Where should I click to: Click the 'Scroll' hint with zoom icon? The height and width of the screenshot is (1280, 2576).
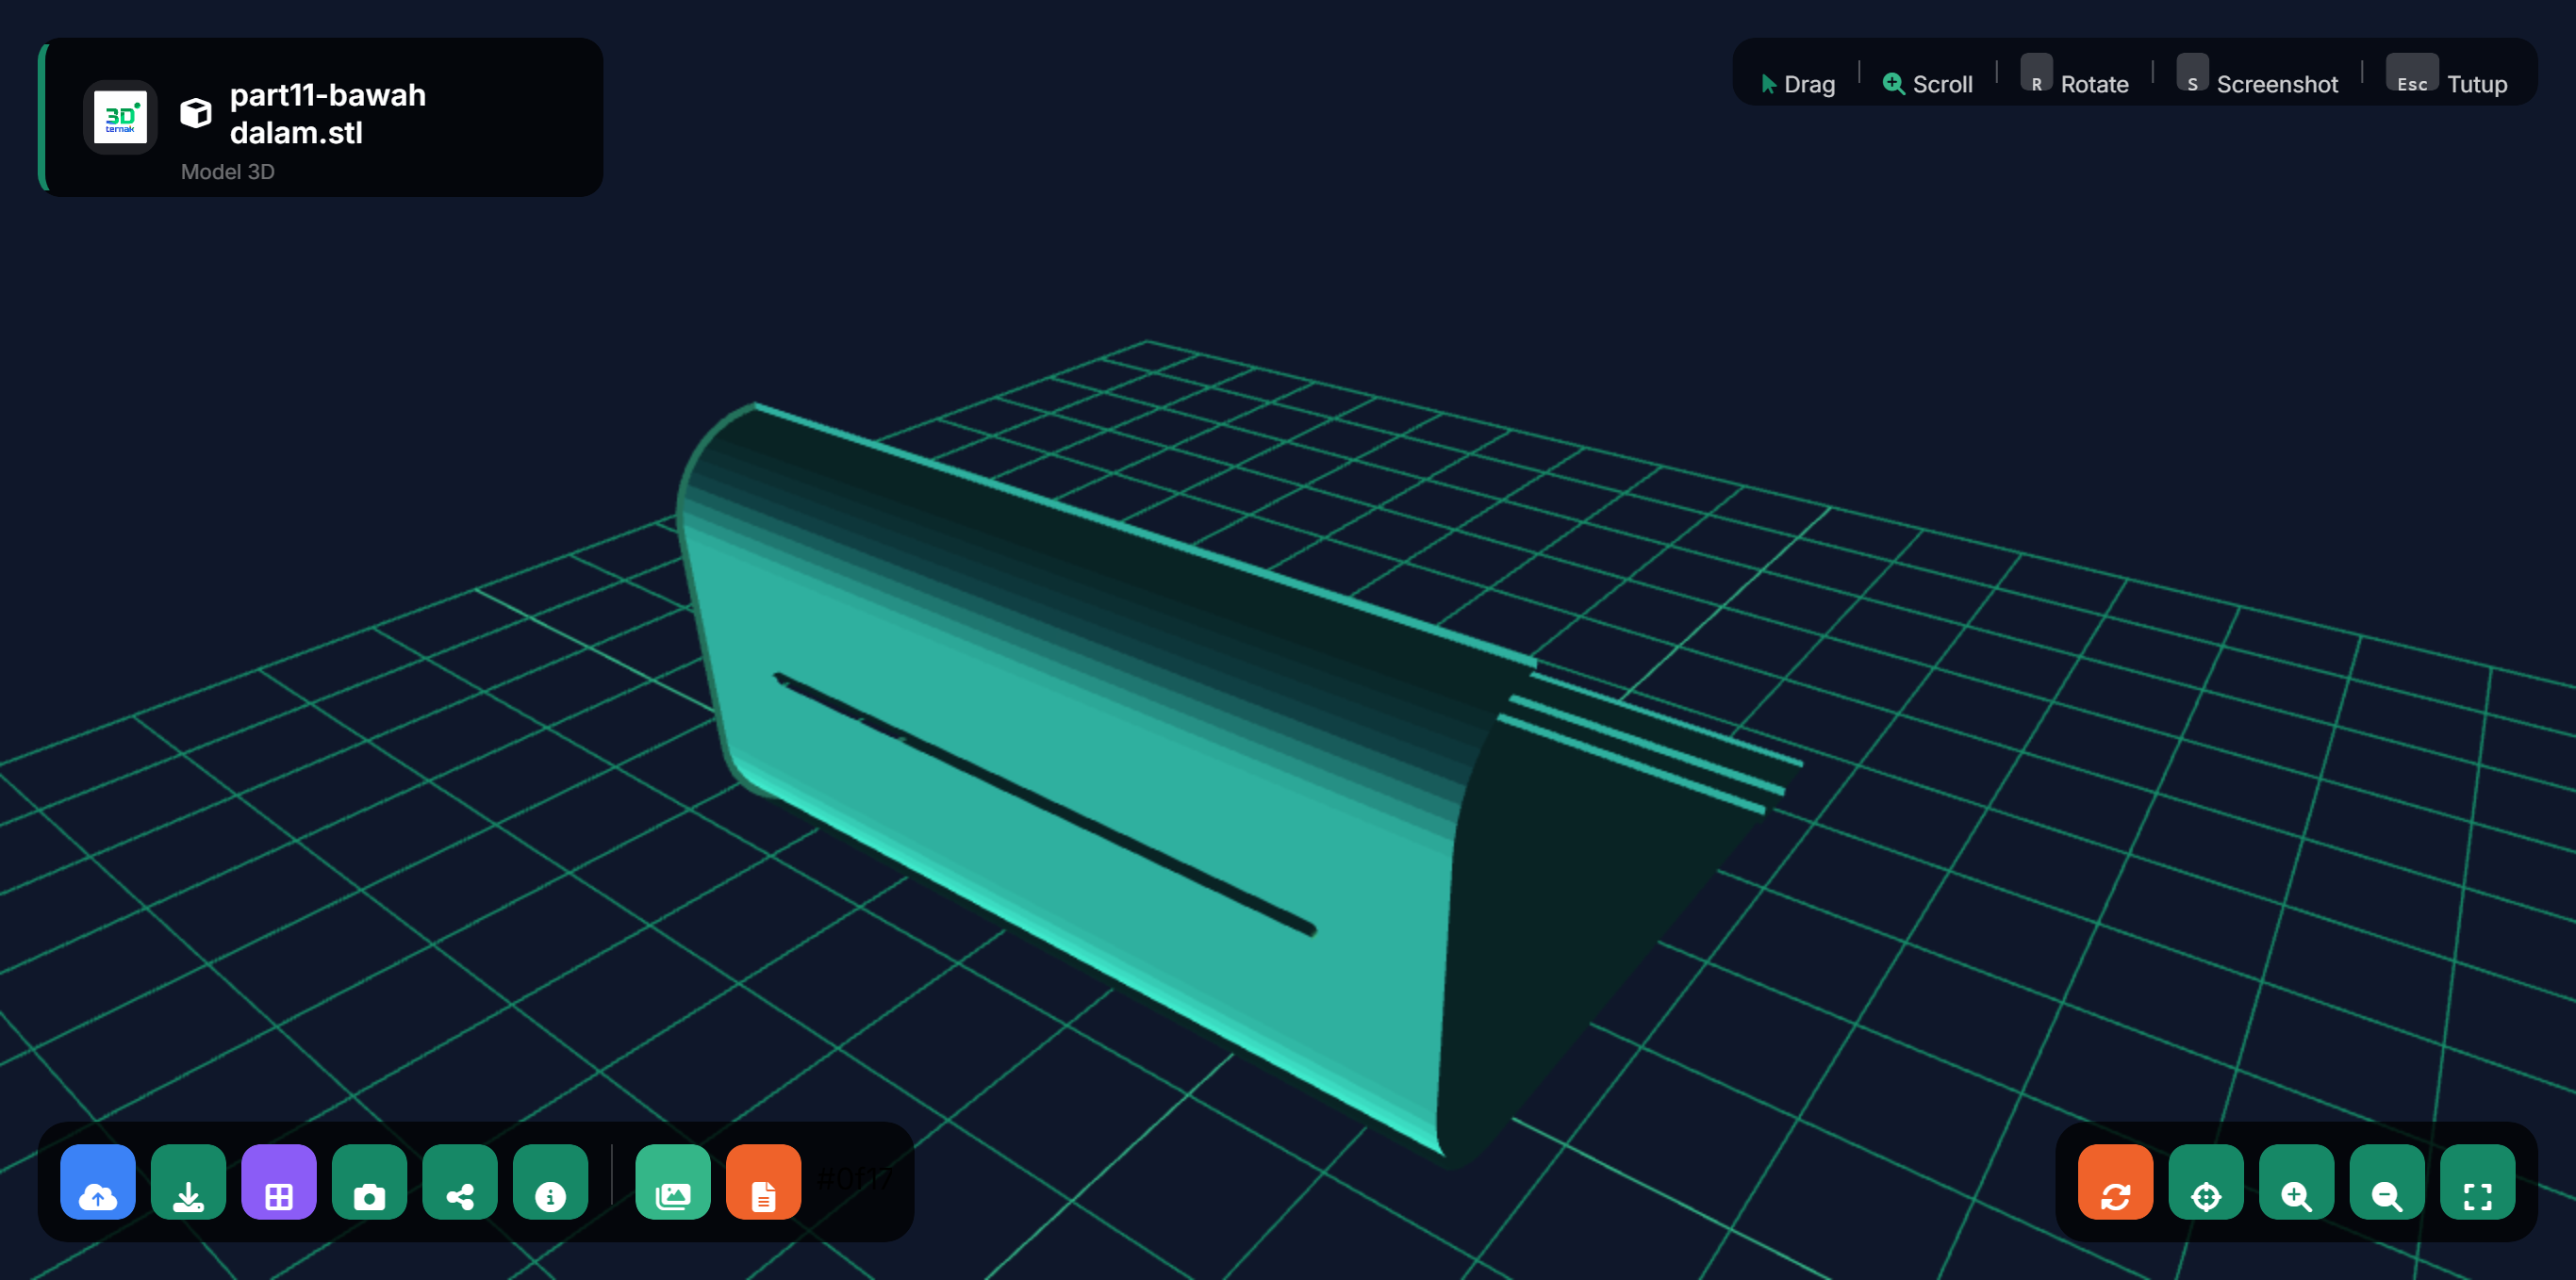1928,84
